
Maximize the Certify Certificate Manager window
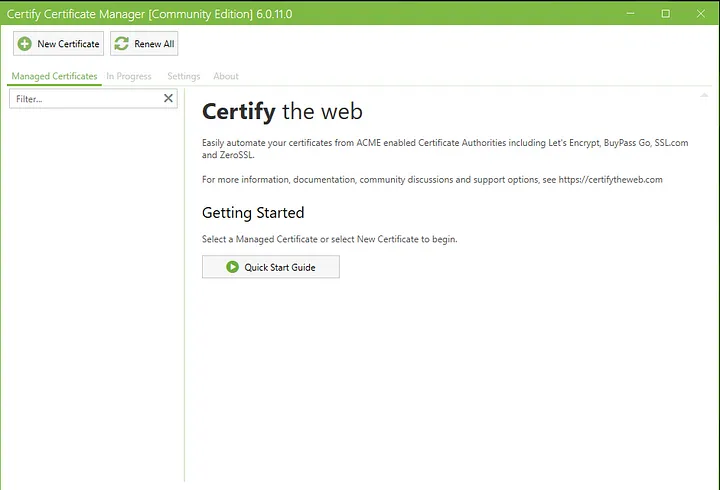coord(665,13)
